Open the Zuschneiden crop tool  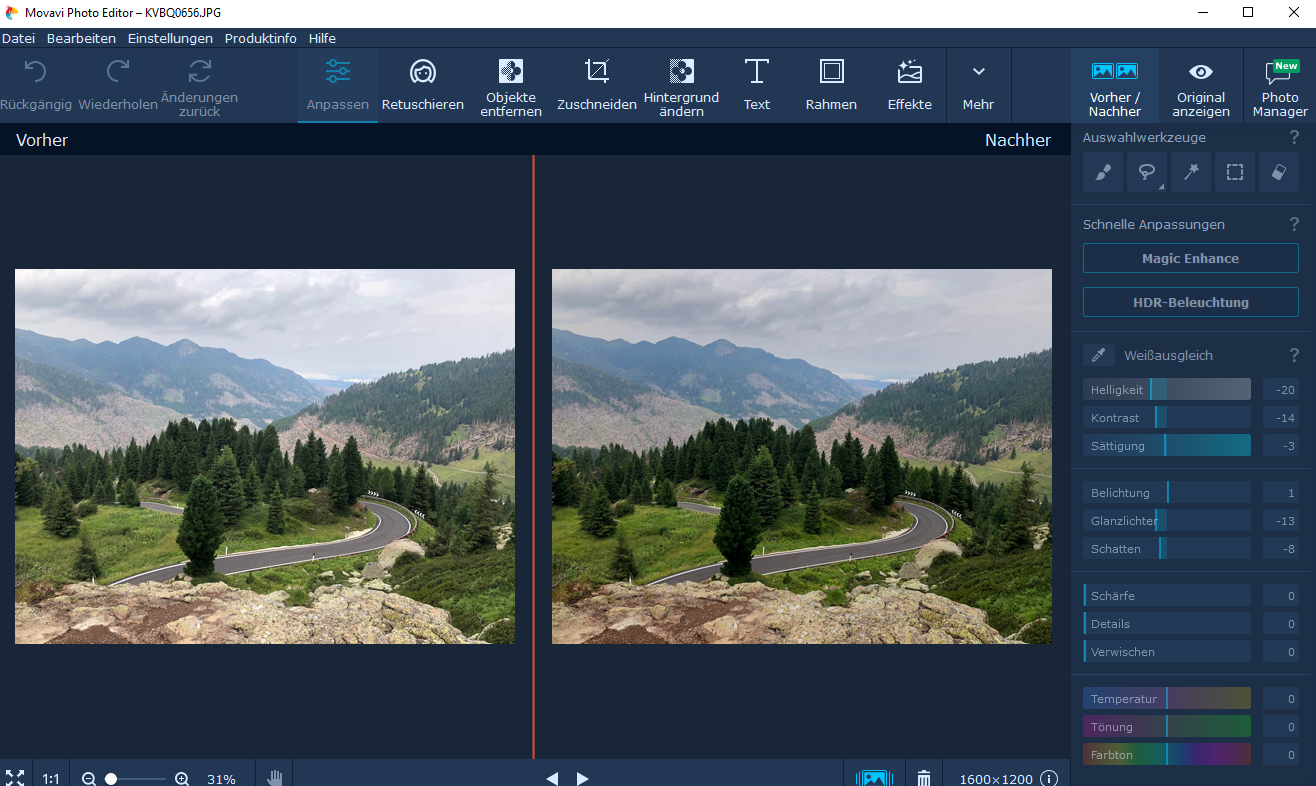pyautogui.click(x=596, y=85)
